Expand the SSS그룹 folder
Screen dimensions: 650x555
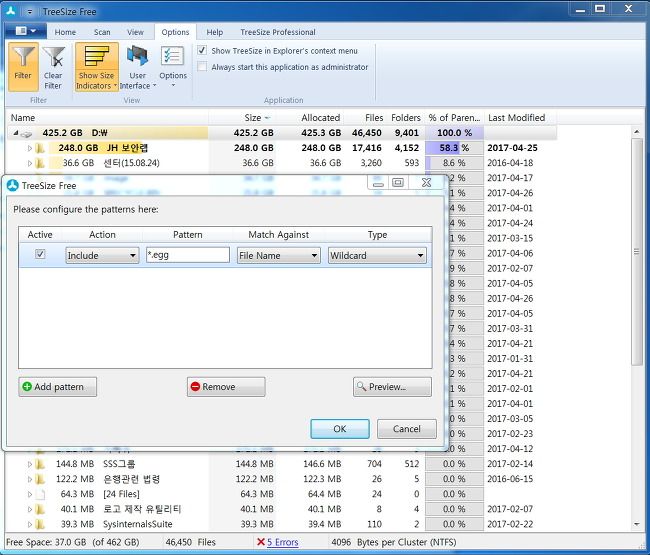tap(30, 464)
